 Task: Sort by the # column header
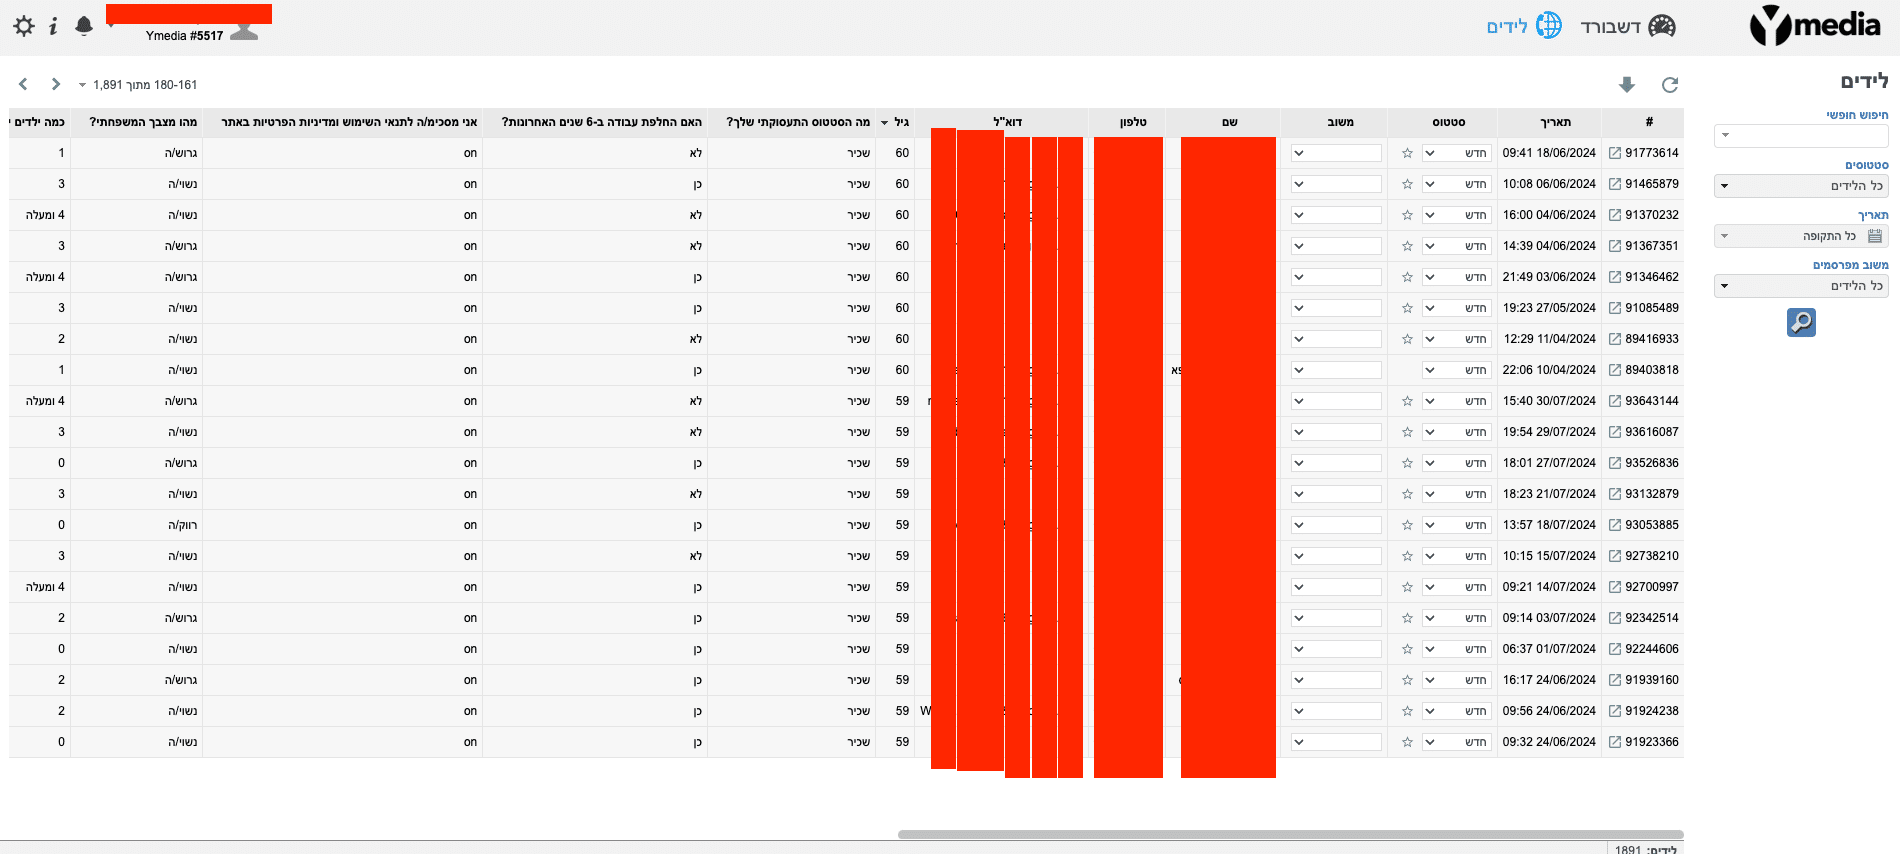[1643, 122]
